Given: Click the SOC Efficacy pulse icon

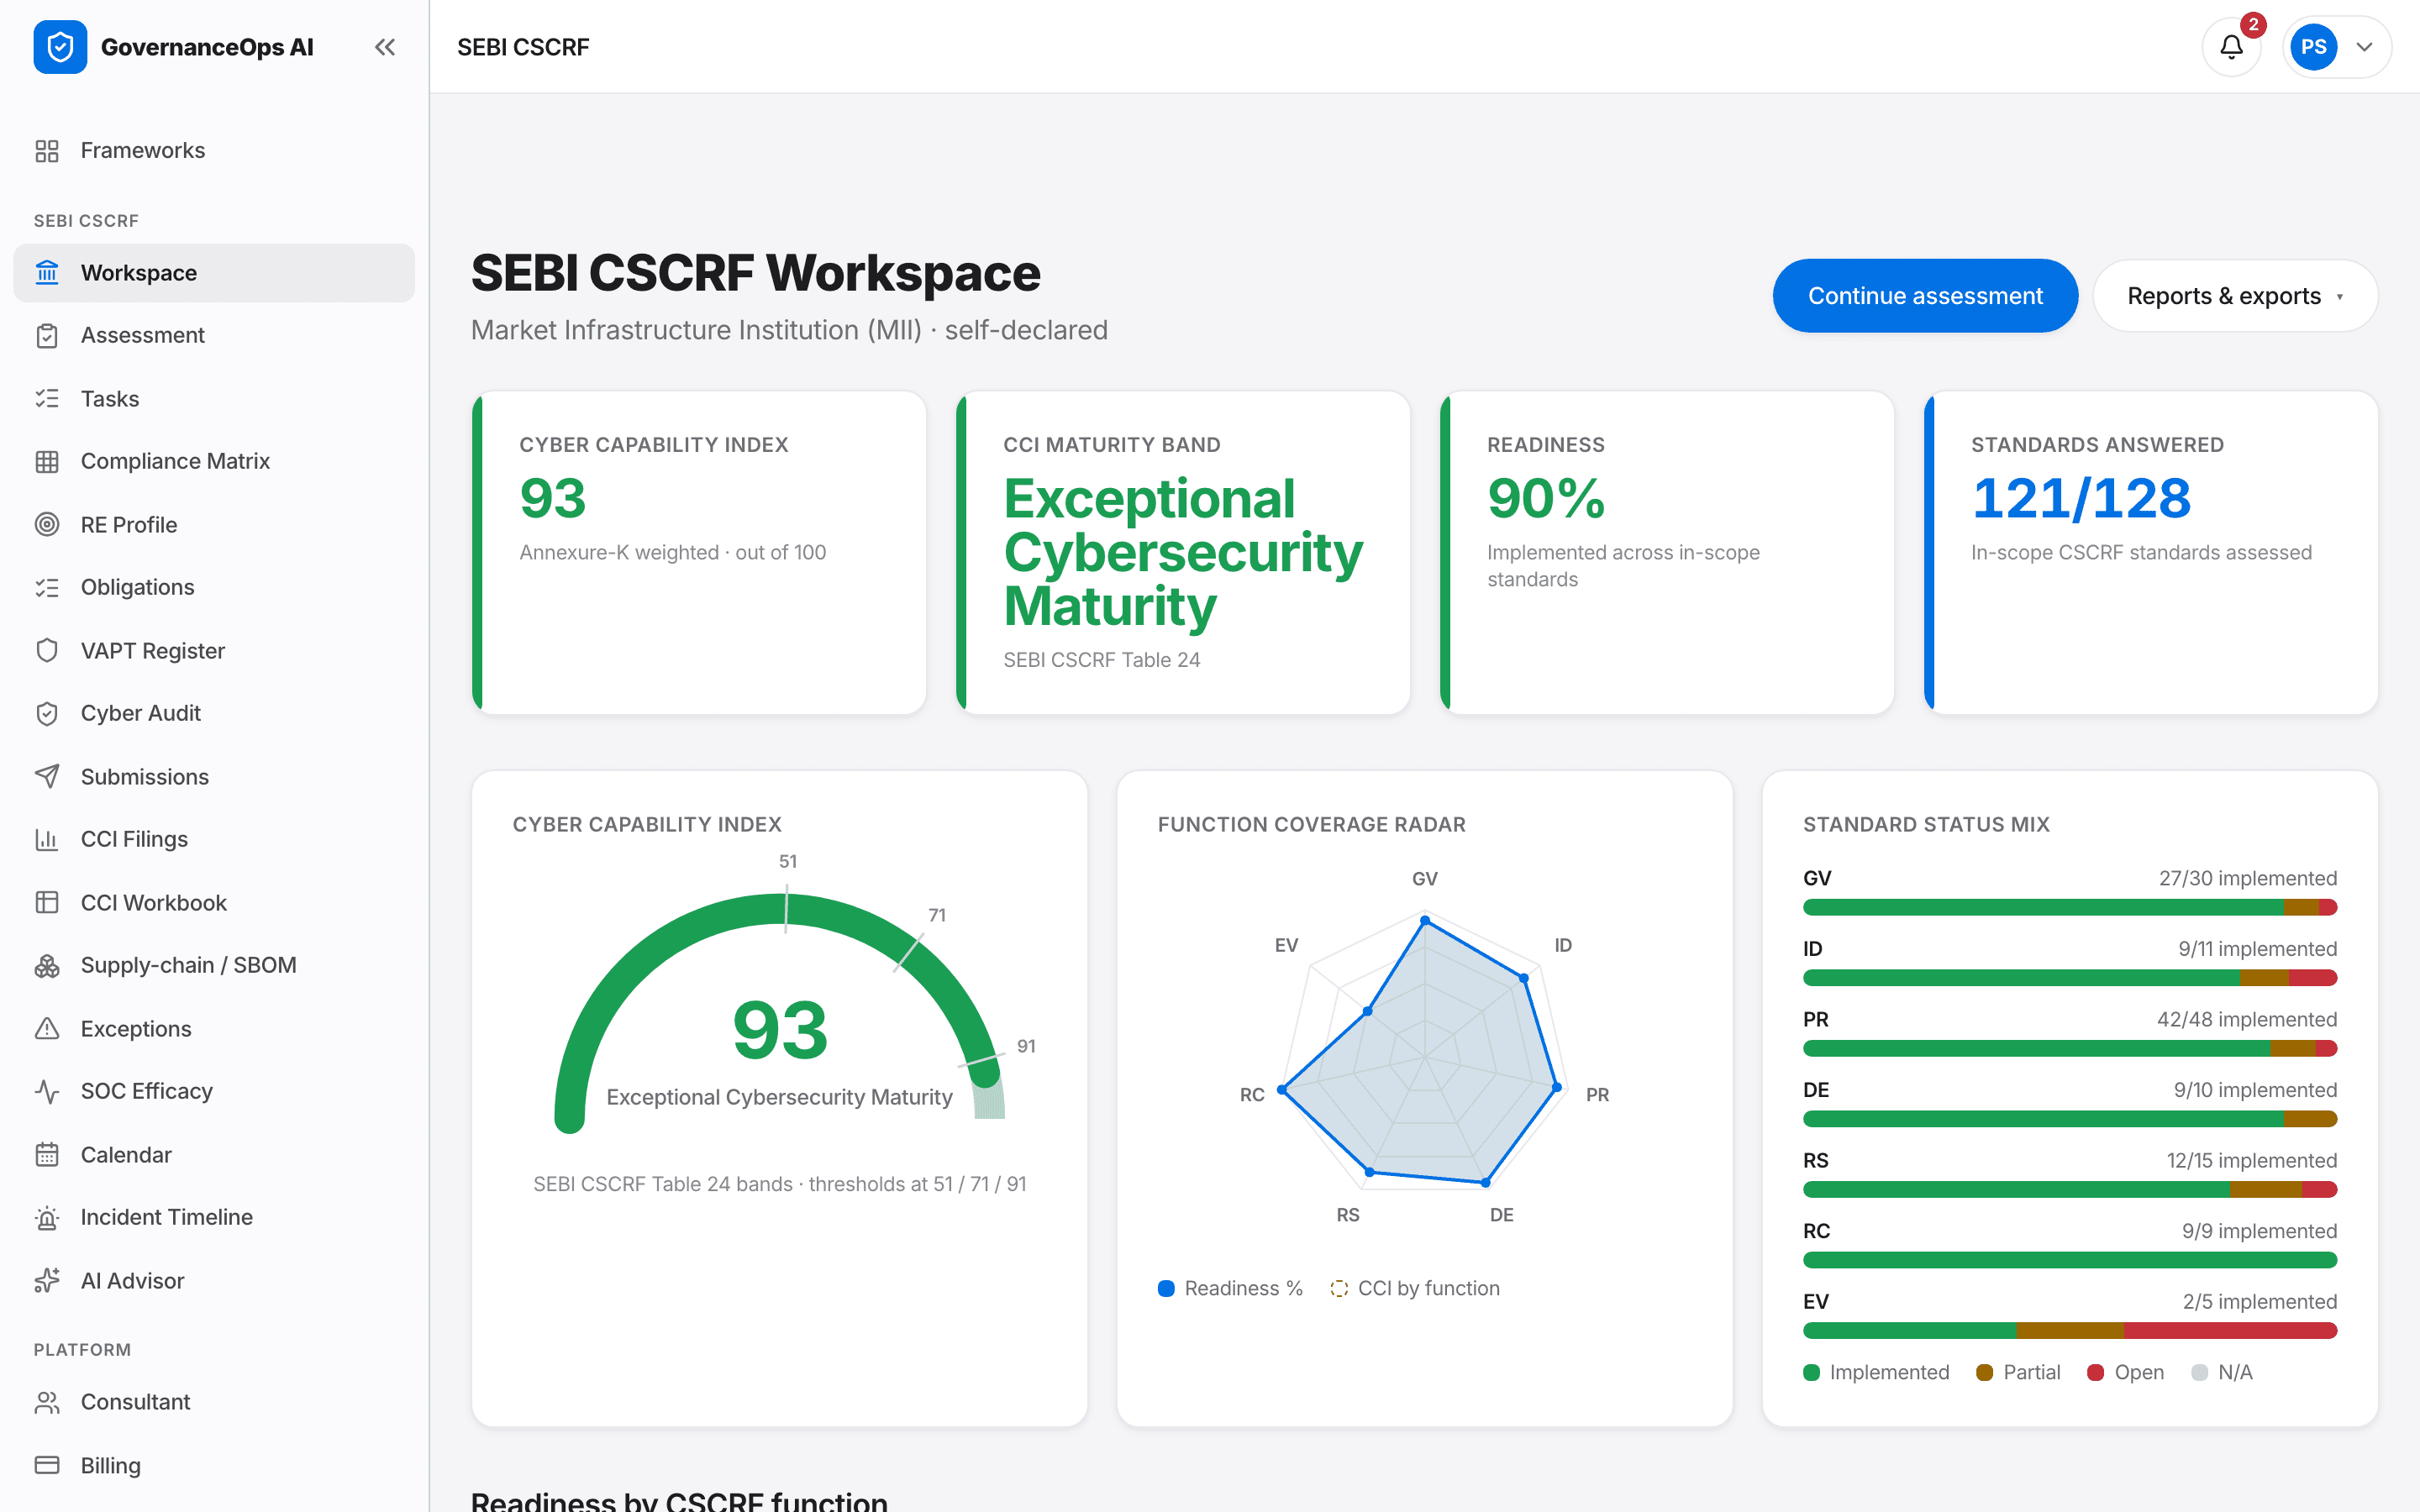Looking at the screenshot, I should coord(47,1091).
